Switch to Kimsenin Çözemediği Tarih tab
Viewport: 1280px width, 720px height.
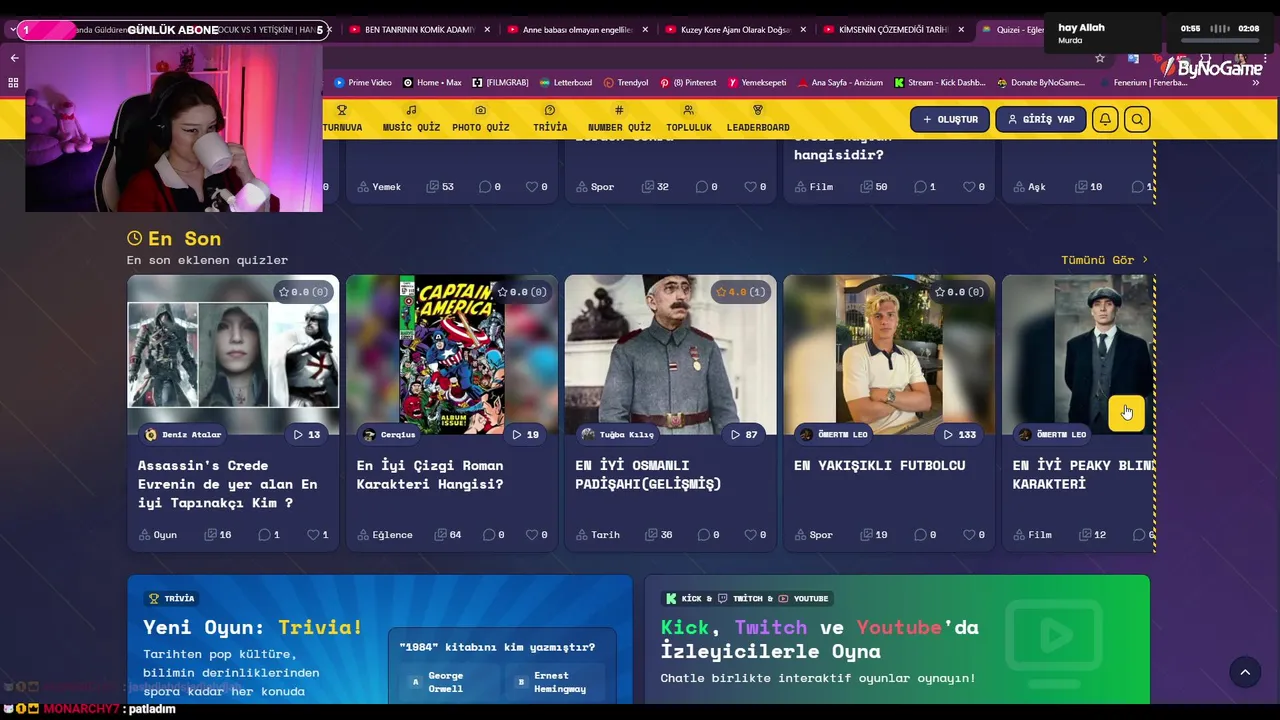pyautogui.click(x=893, y=30)
